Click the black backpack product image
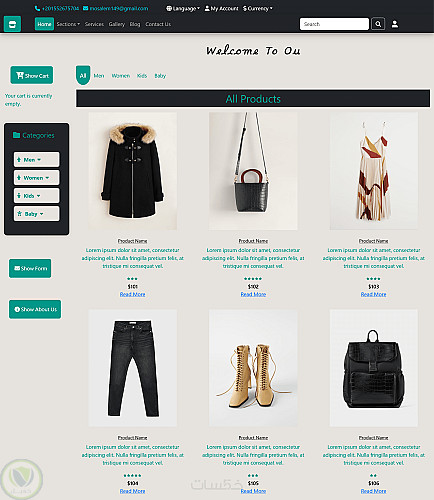 (x=373, y=368)
